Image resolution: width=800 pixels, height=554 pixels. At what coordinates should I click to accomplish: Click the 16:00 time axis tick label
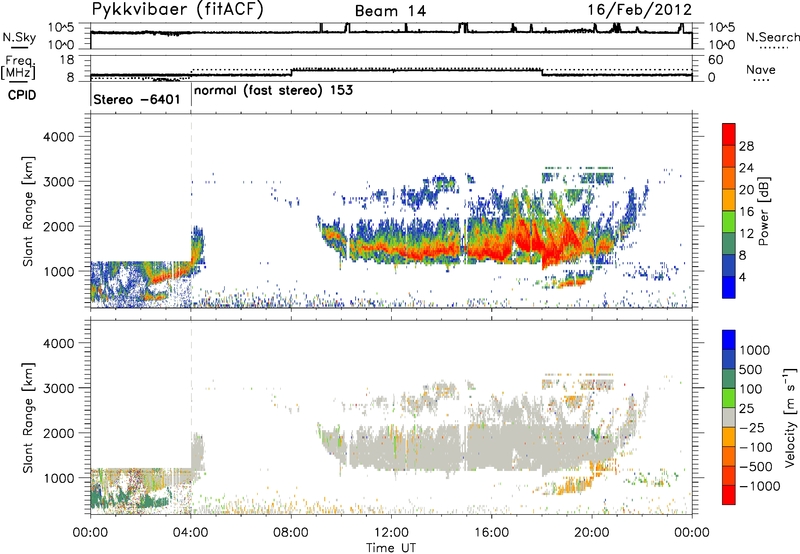point(491,533)
